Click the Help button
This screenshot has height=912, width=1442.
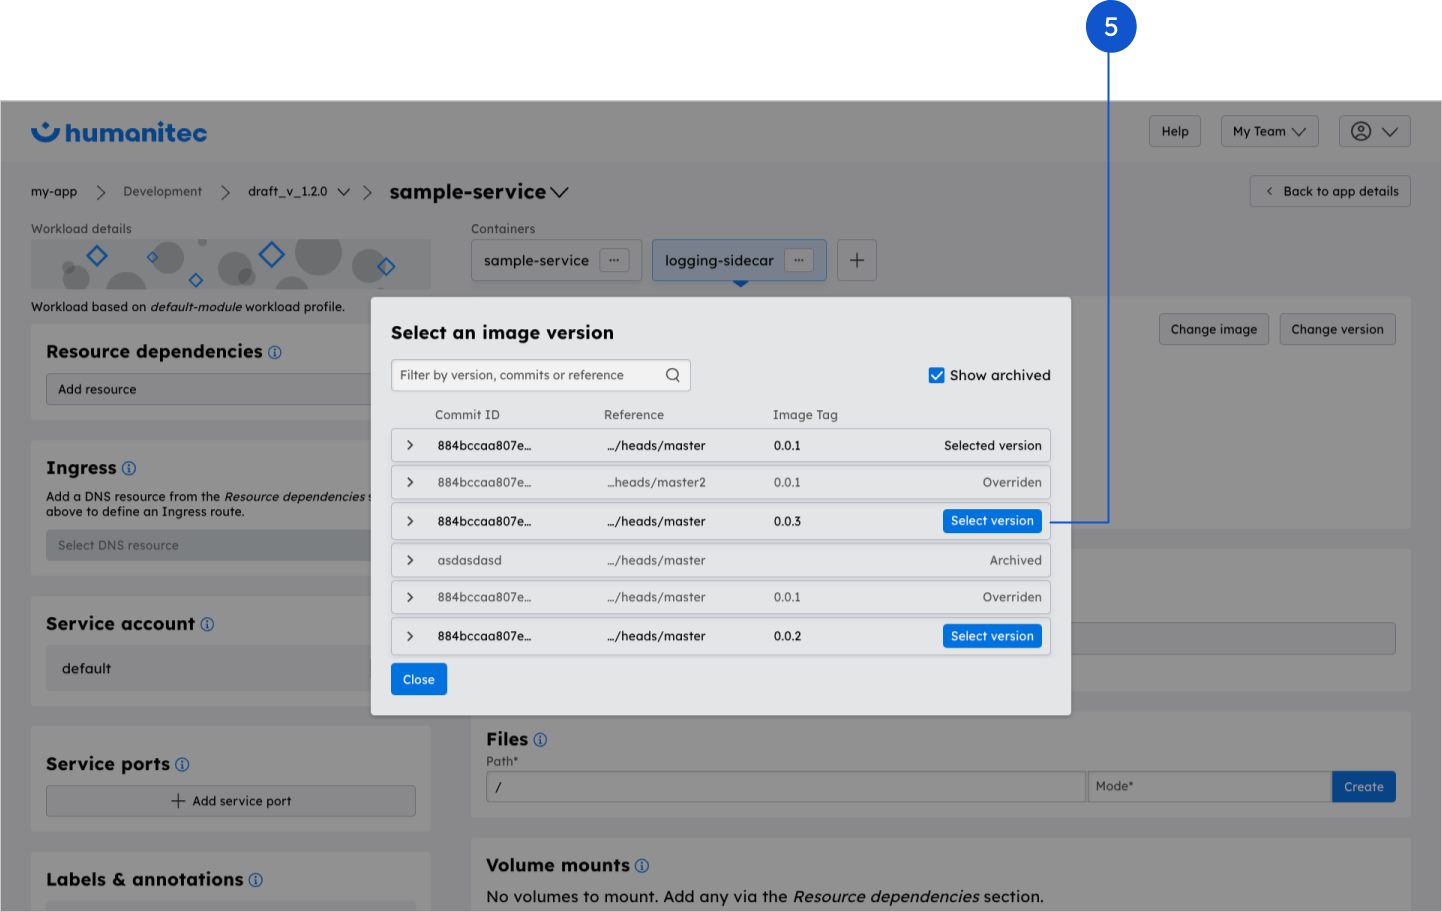1175,131
